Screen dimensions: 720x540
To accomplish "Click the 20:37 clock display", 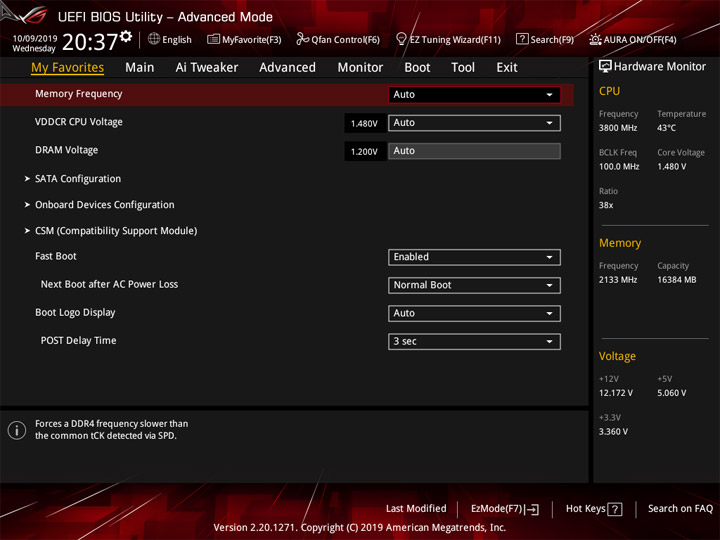I will tap(90, 42).
